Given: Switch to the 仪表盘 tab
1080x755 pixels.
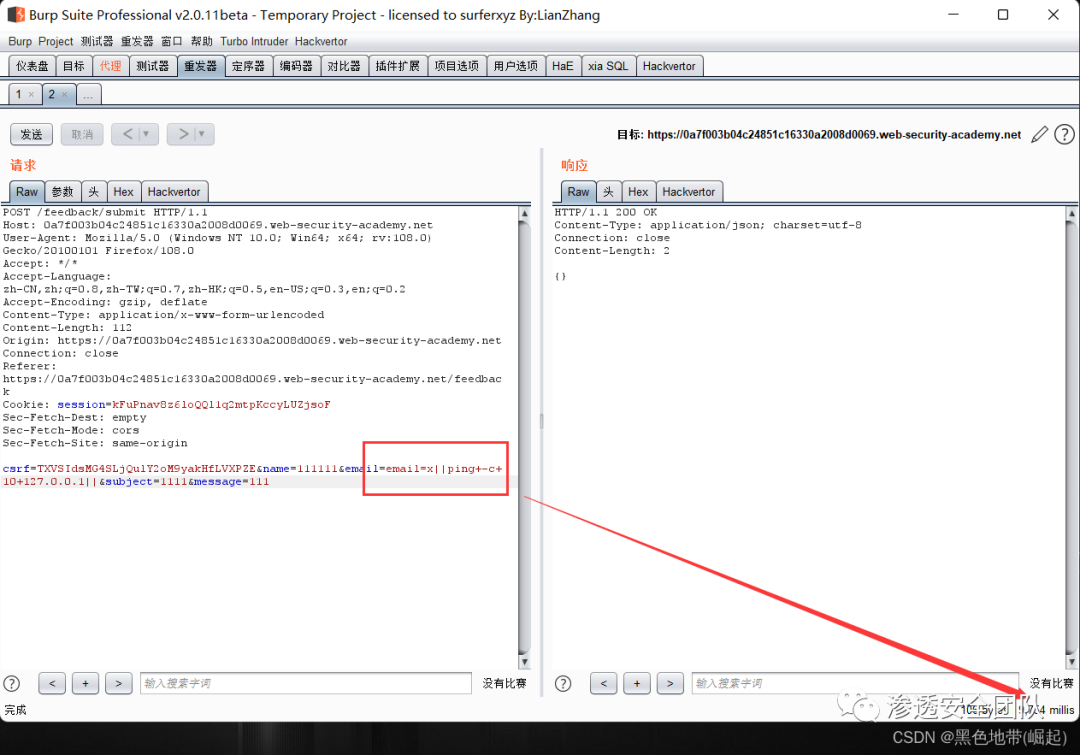Looking at the screenshot, I should 32,66.
